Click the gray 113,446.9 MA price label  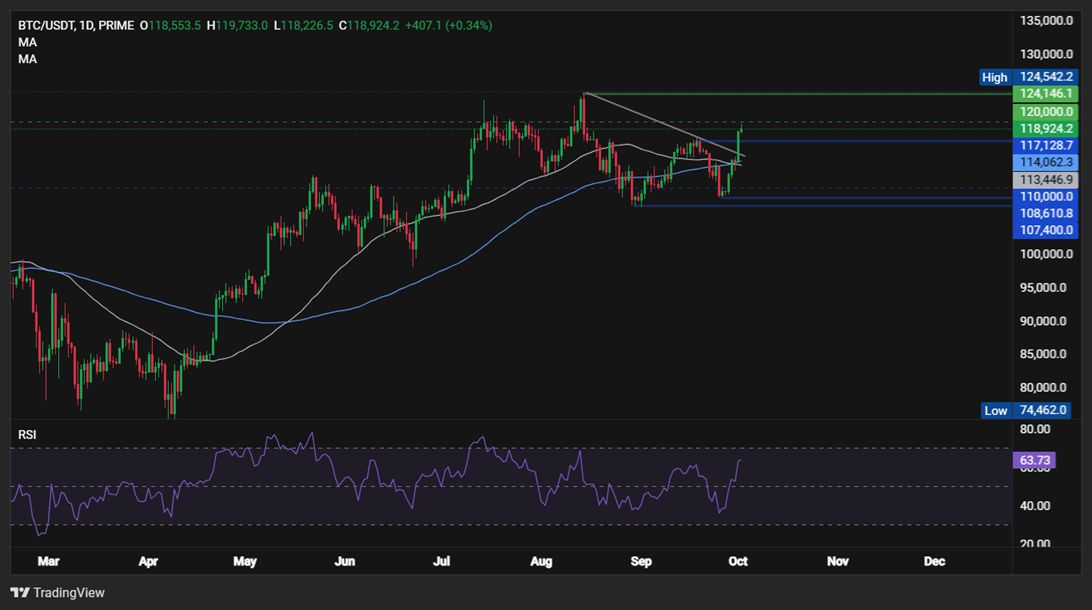[x=1044, y=180]
